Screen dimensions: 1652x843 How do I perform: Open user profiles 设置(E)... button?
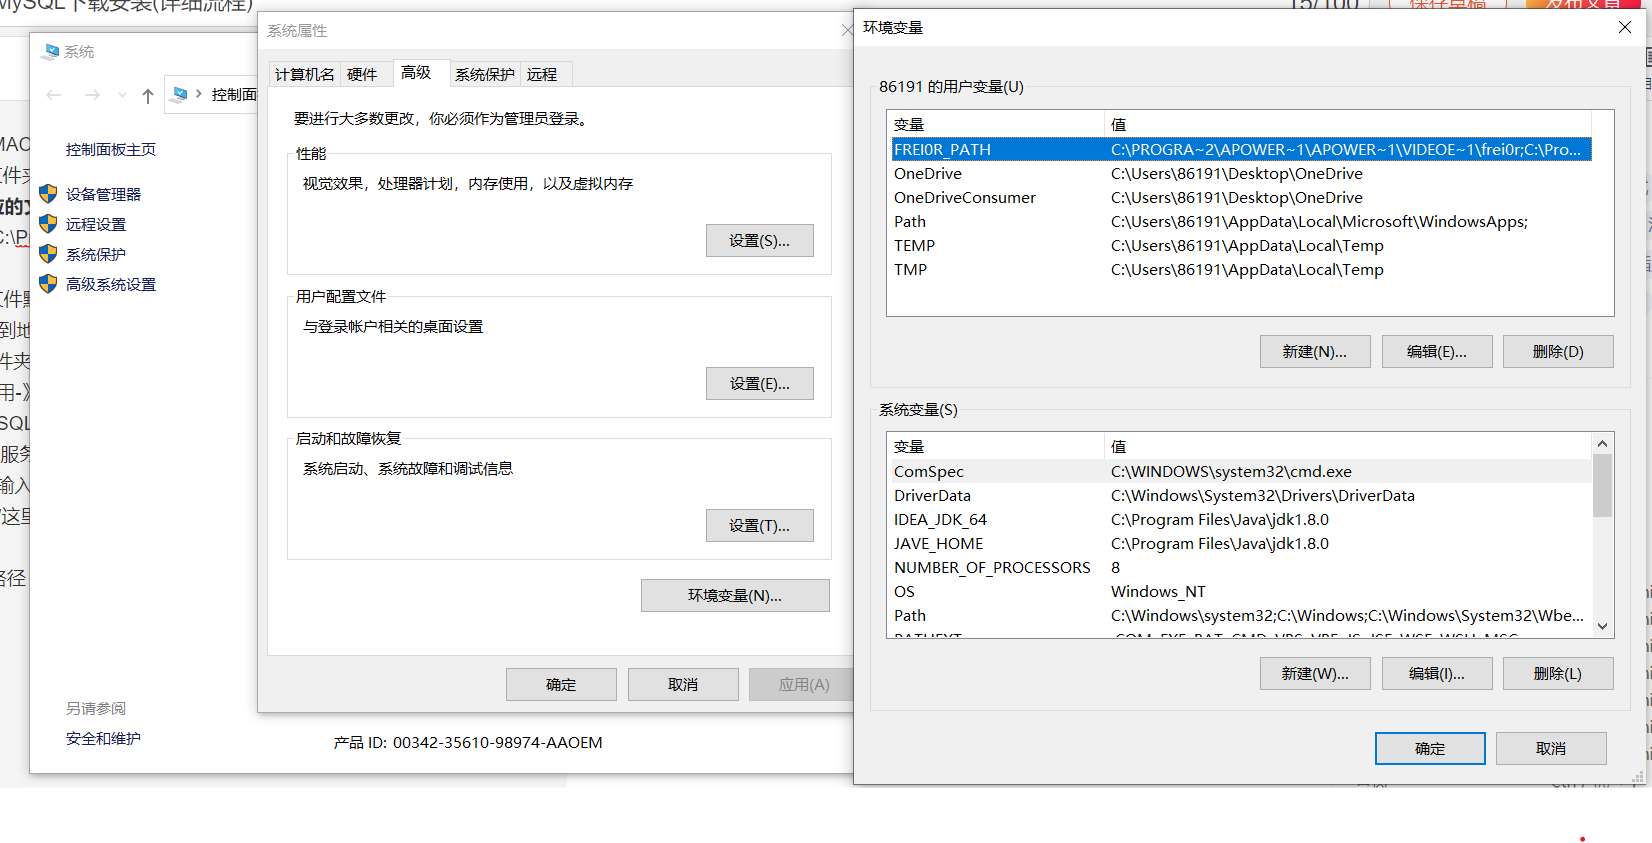click(x=760, y=384)
